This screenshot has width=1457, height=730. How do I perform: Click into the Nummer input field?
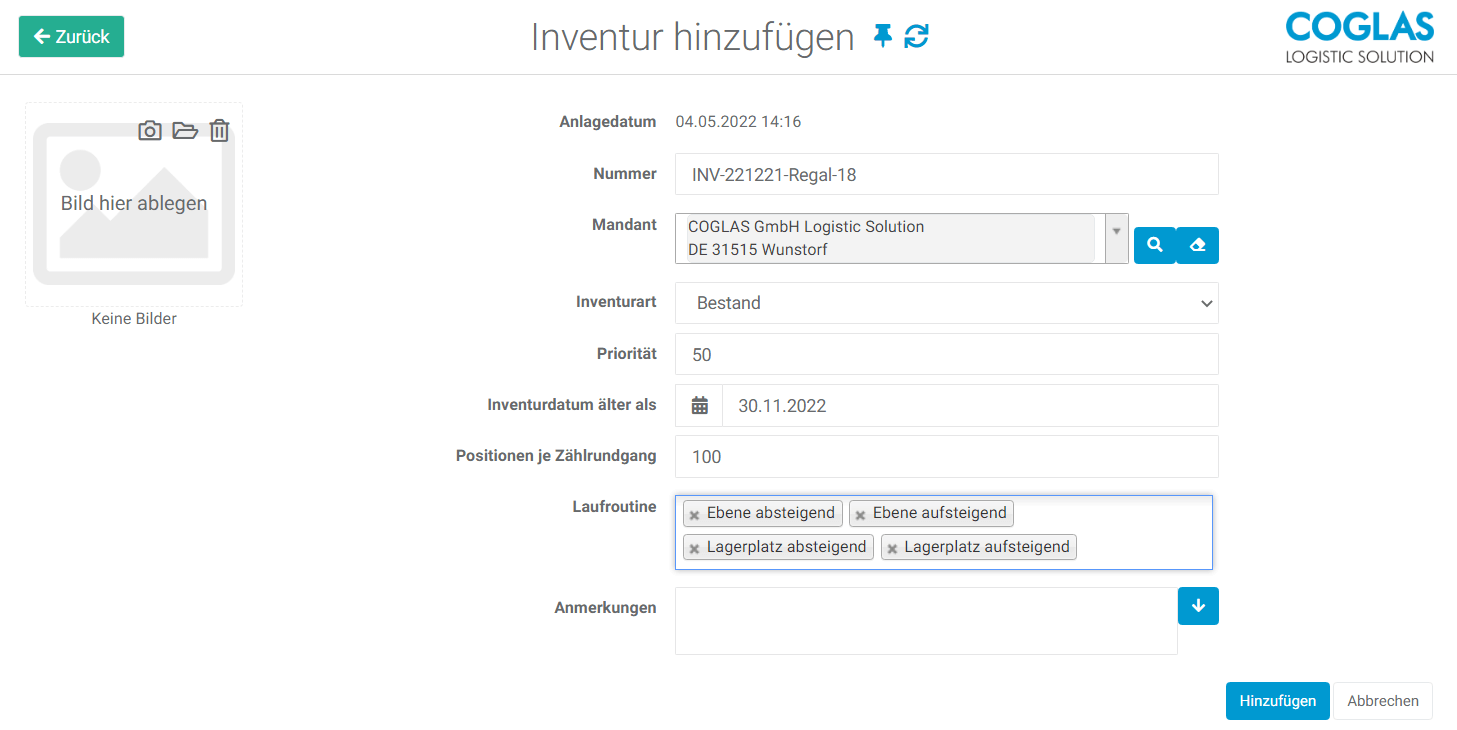946,175
